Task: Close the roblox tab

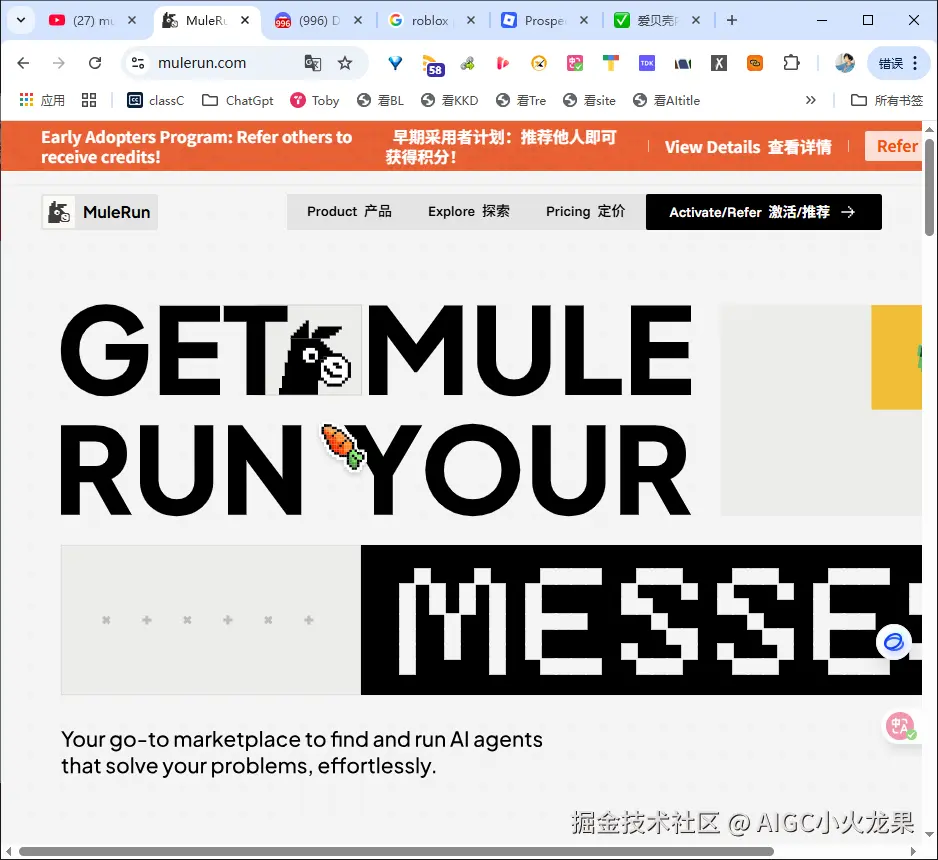Action: point(471,20)
